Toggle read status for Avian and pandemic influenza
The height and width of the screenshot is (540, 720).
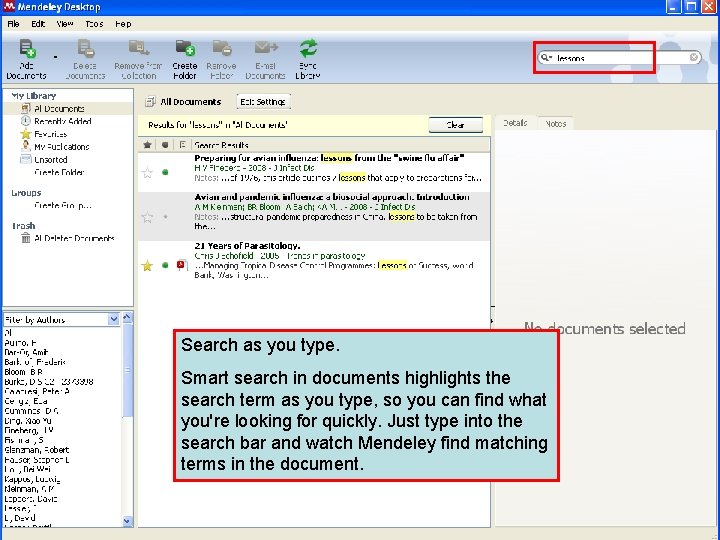(x=165, y=217)
